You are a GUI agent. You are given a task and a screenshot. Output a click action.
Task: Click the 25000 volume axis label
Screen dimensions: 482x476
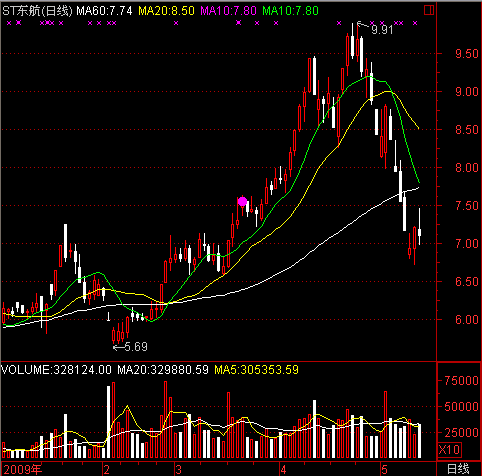461,433
